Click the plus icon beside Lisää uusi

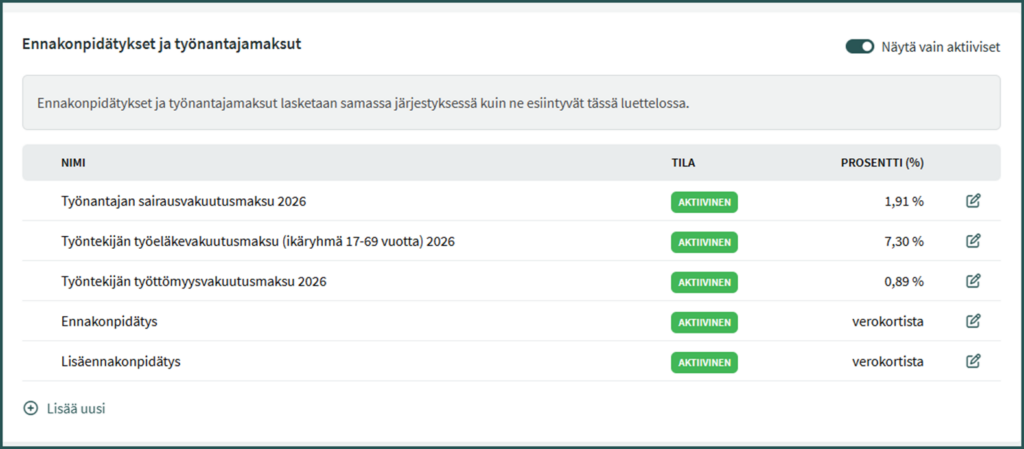(30, 408)
